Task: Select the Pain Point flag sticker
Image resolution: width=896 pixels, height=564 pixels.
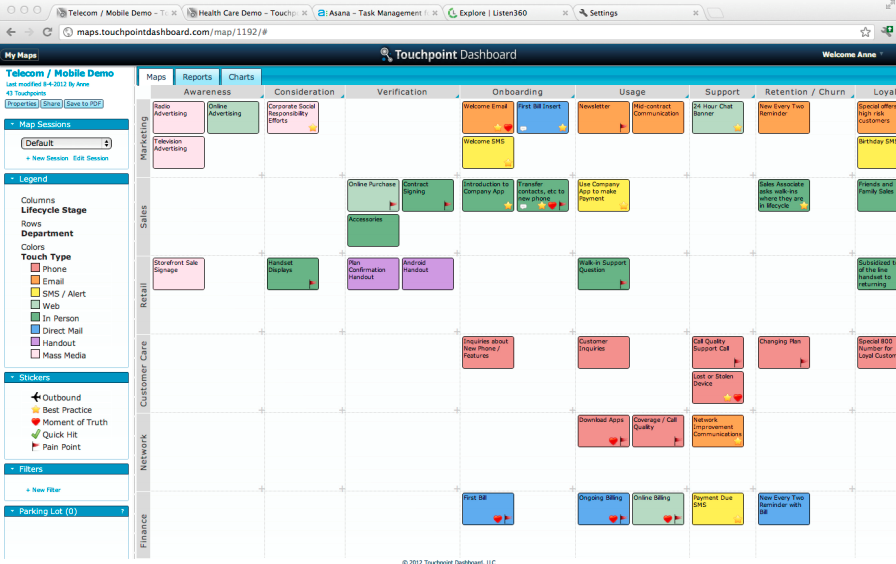Action: click(36, 447)
